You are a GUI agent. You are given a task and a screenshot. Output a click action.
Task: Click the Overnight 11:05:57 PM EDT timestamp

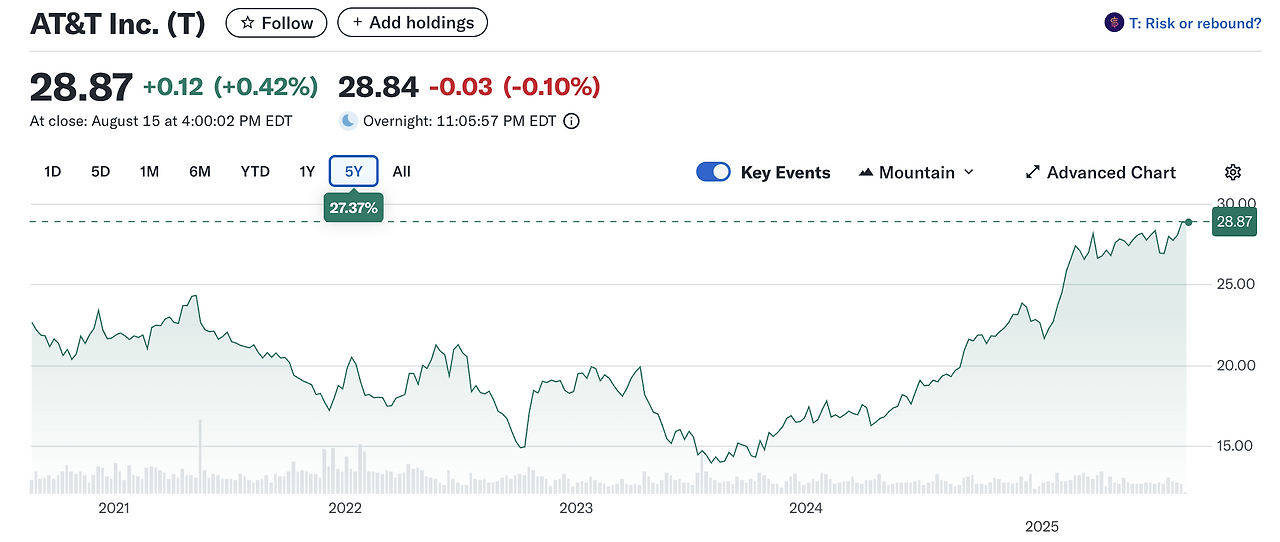(459, 121)
